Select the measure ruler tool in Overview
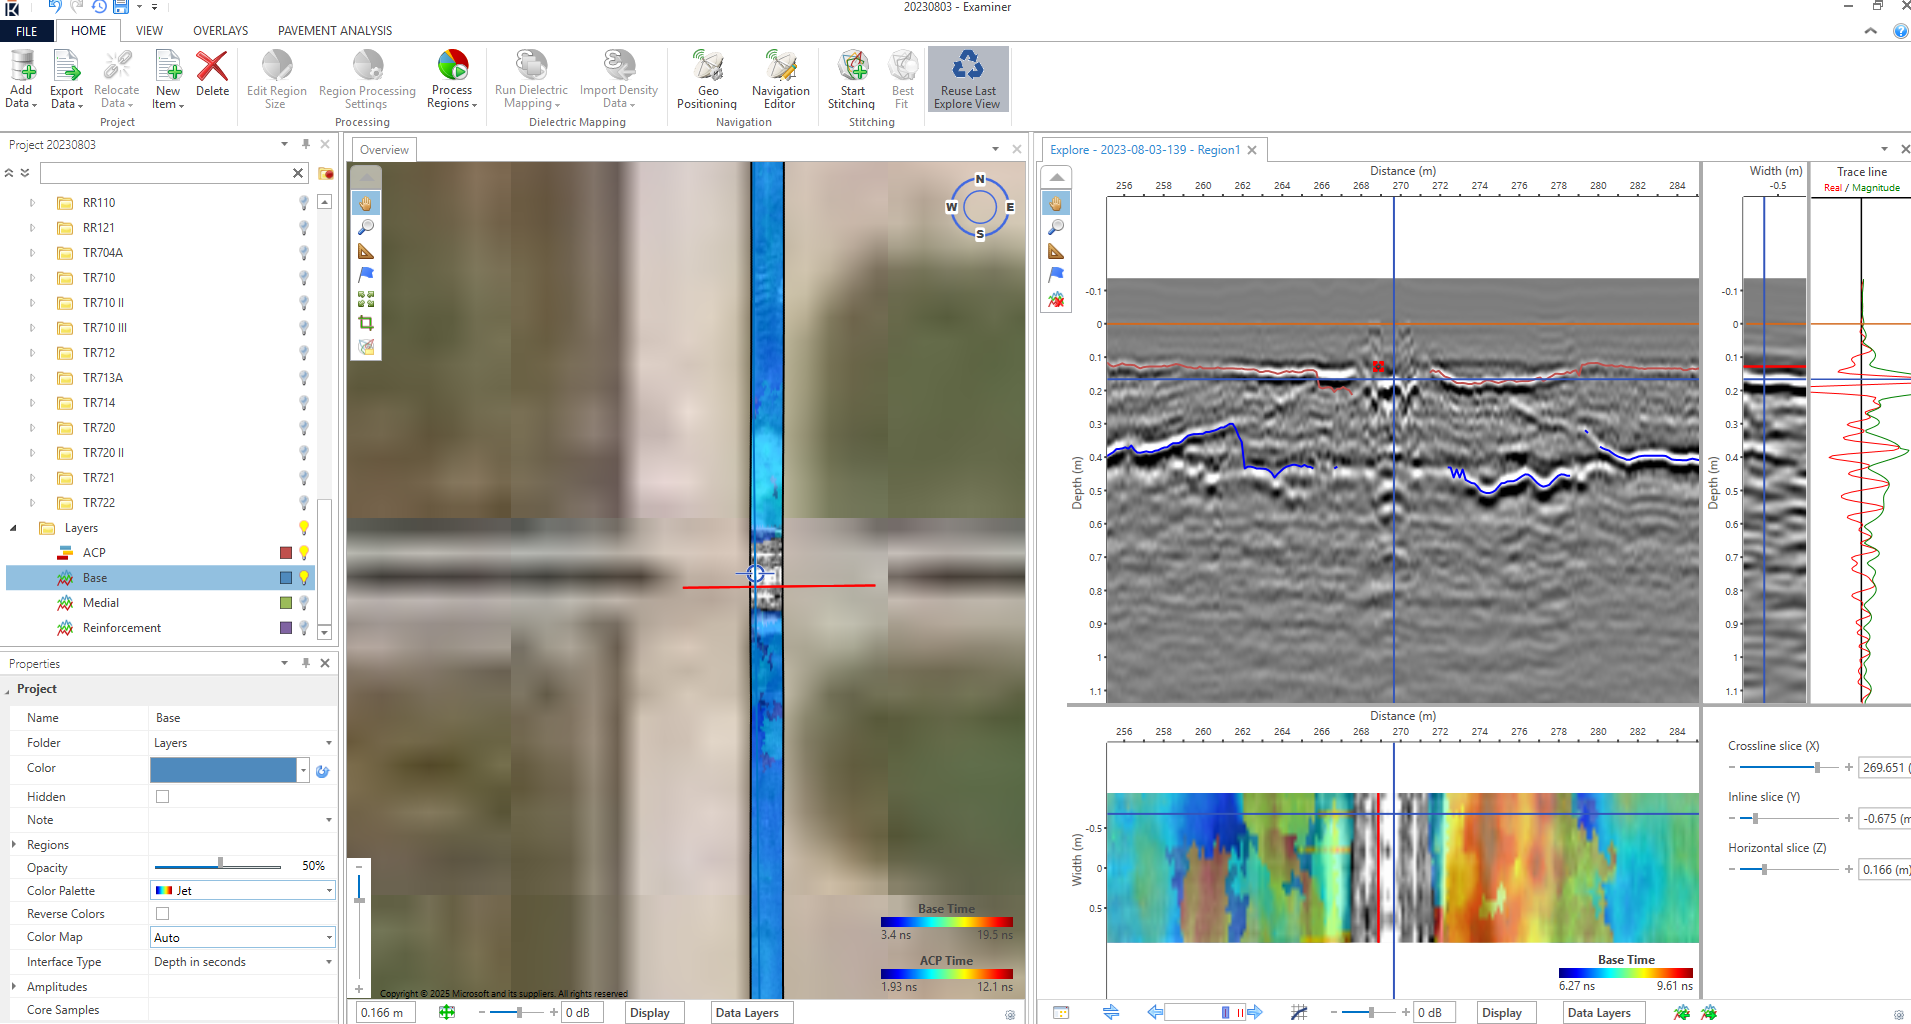Viewport: 1911px width, 1024px height. tap(366, 251)
